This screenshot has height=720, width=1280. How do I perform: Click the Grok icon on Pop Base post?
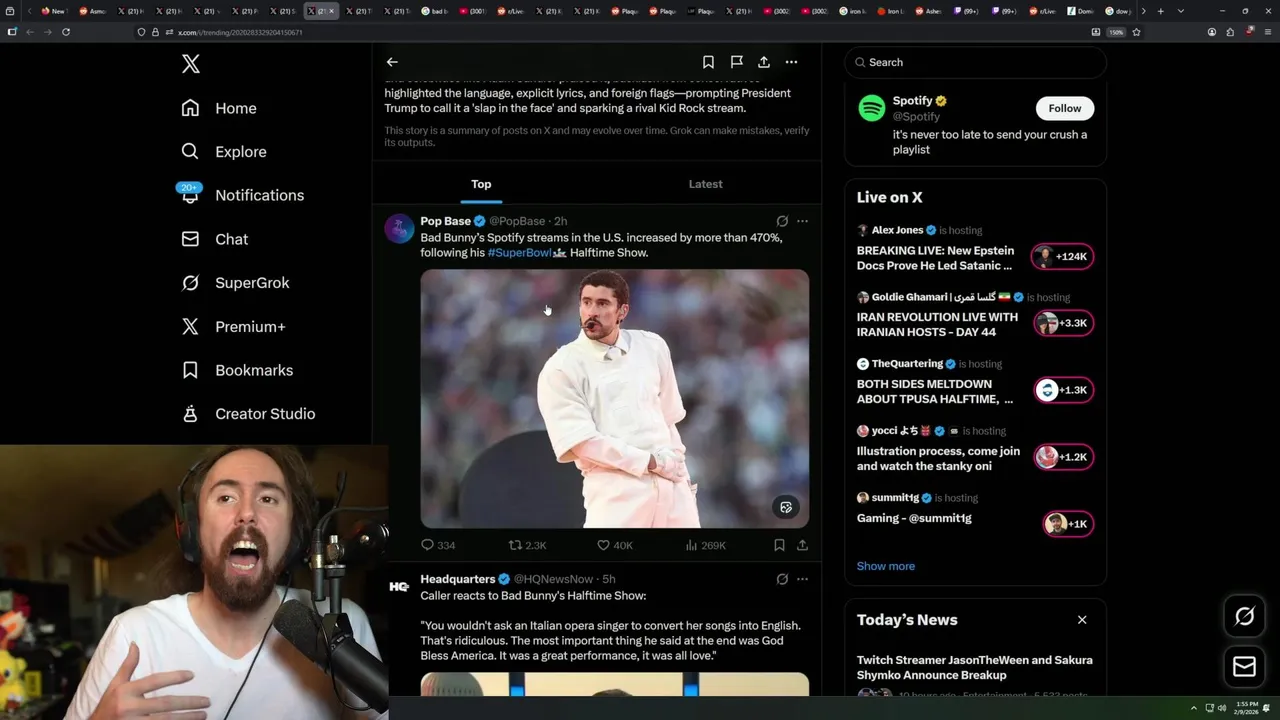782,221
